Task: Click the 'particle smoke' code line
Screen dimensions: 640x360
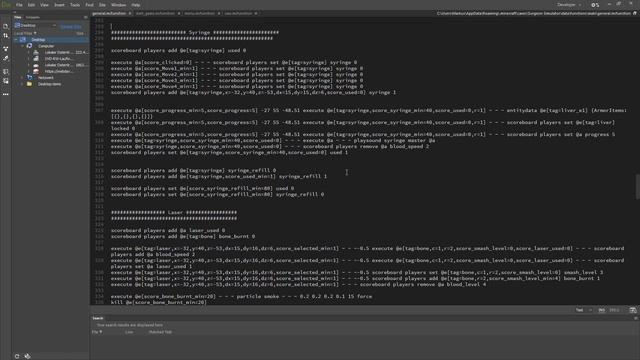Action: (241, 296)
